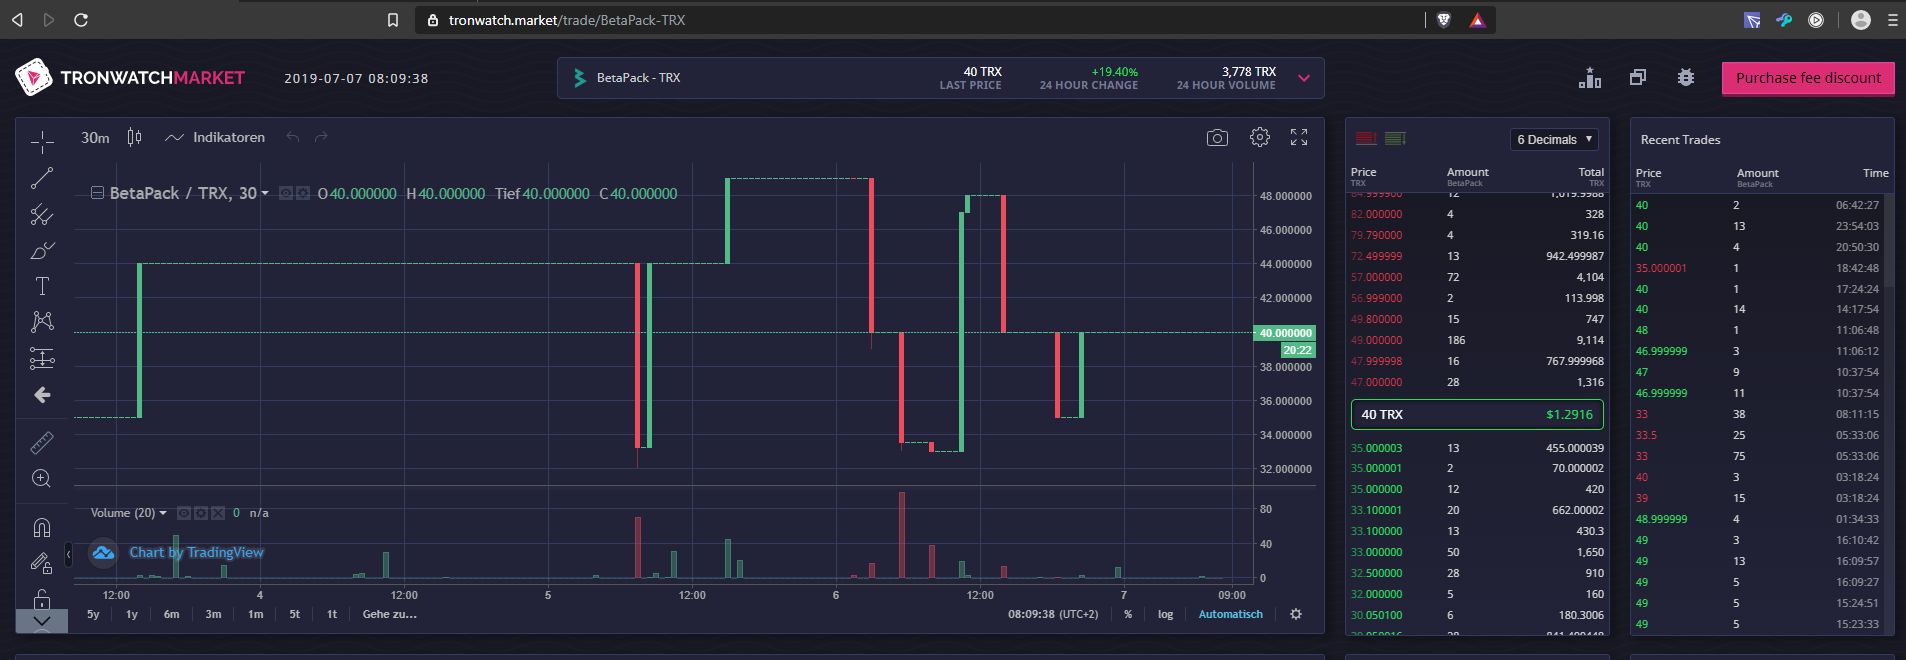Expand the BetaPack - TRX market selector
The height and width of the screenshot is (660, 1906).
[x=1304, y=78]
